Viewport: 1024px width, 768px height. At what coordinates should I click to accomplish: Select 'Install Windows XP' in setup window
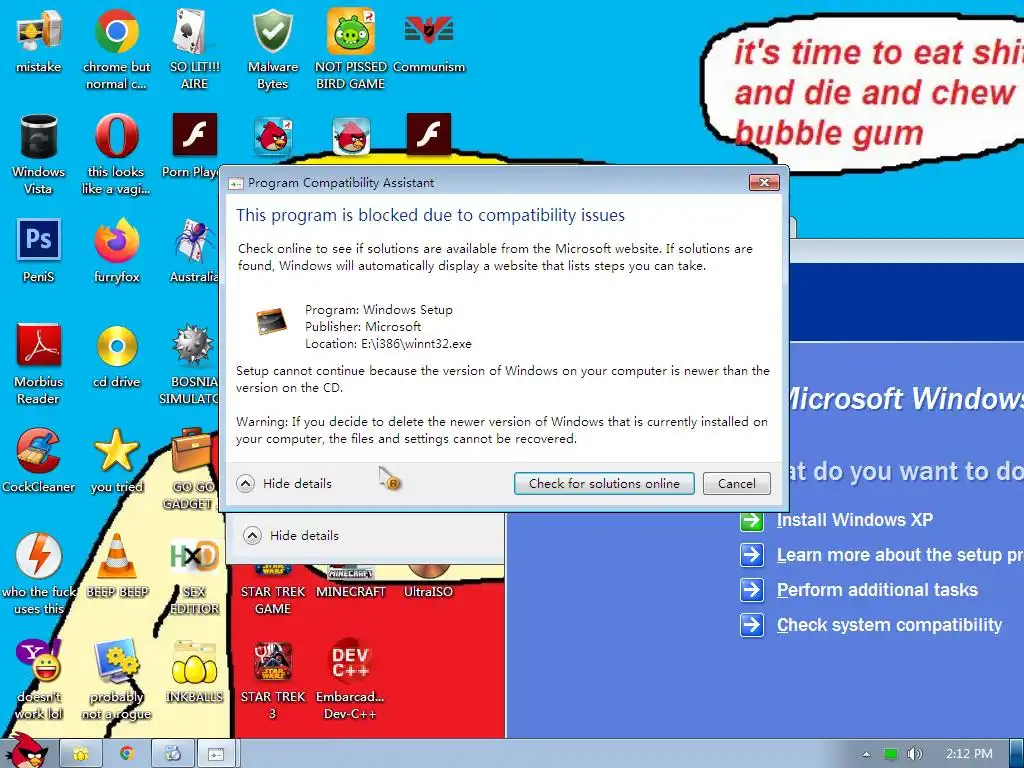click(x=855, y=520)
